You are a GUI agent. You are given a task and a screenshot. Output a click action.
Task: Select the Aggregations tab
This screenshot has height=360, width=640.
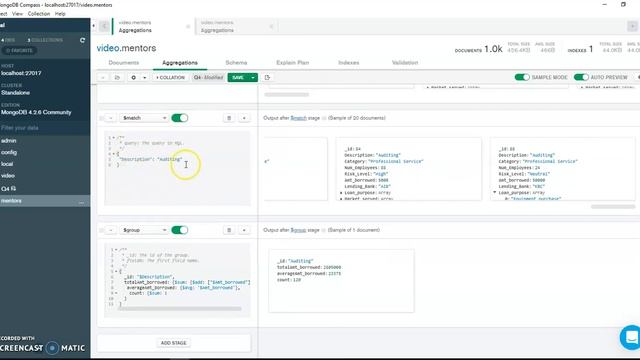coord(180,62)
